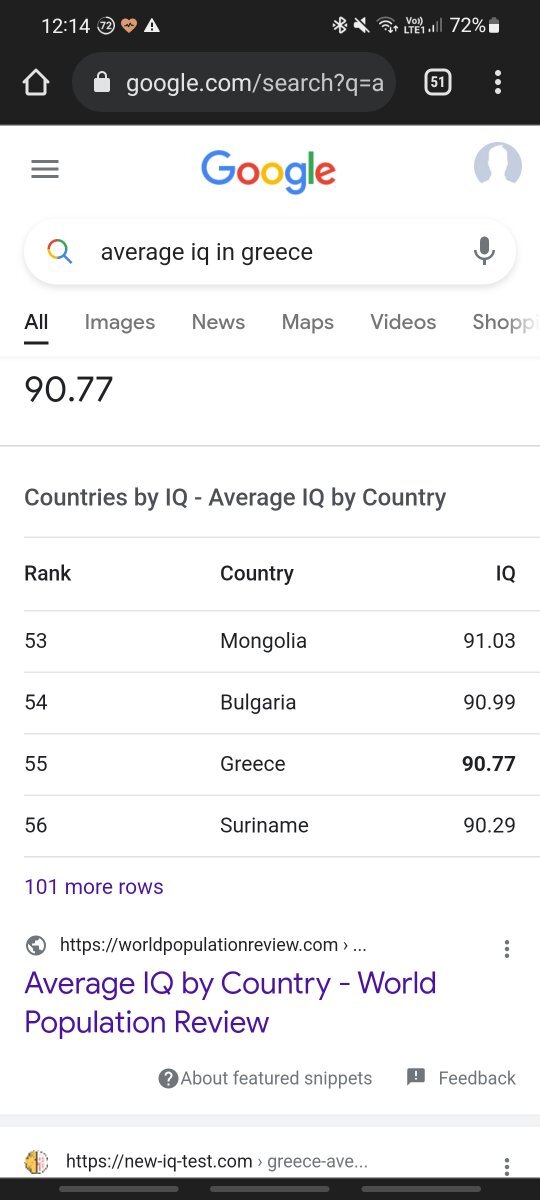Open the Videos results tab
The height and width of the screenshot is (1200, 540).
403,322
